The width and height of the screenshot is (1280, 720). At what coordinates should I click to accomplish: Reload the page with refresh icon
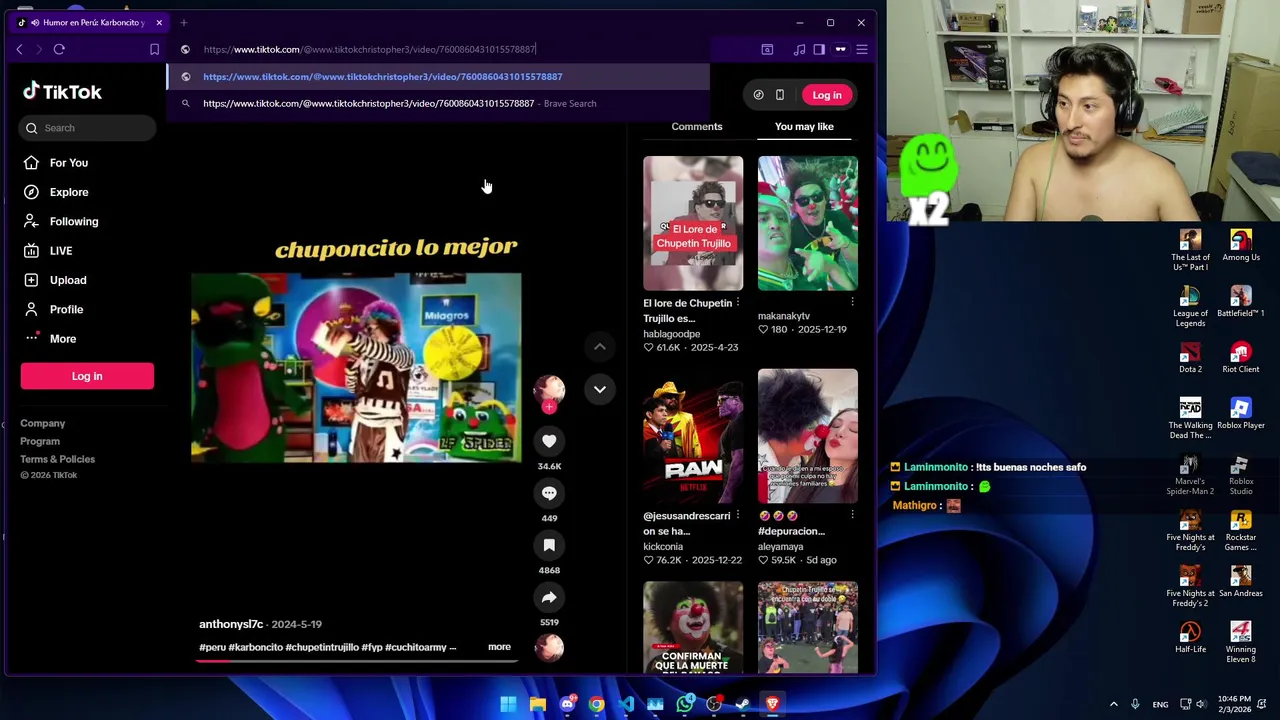point(59,49)
